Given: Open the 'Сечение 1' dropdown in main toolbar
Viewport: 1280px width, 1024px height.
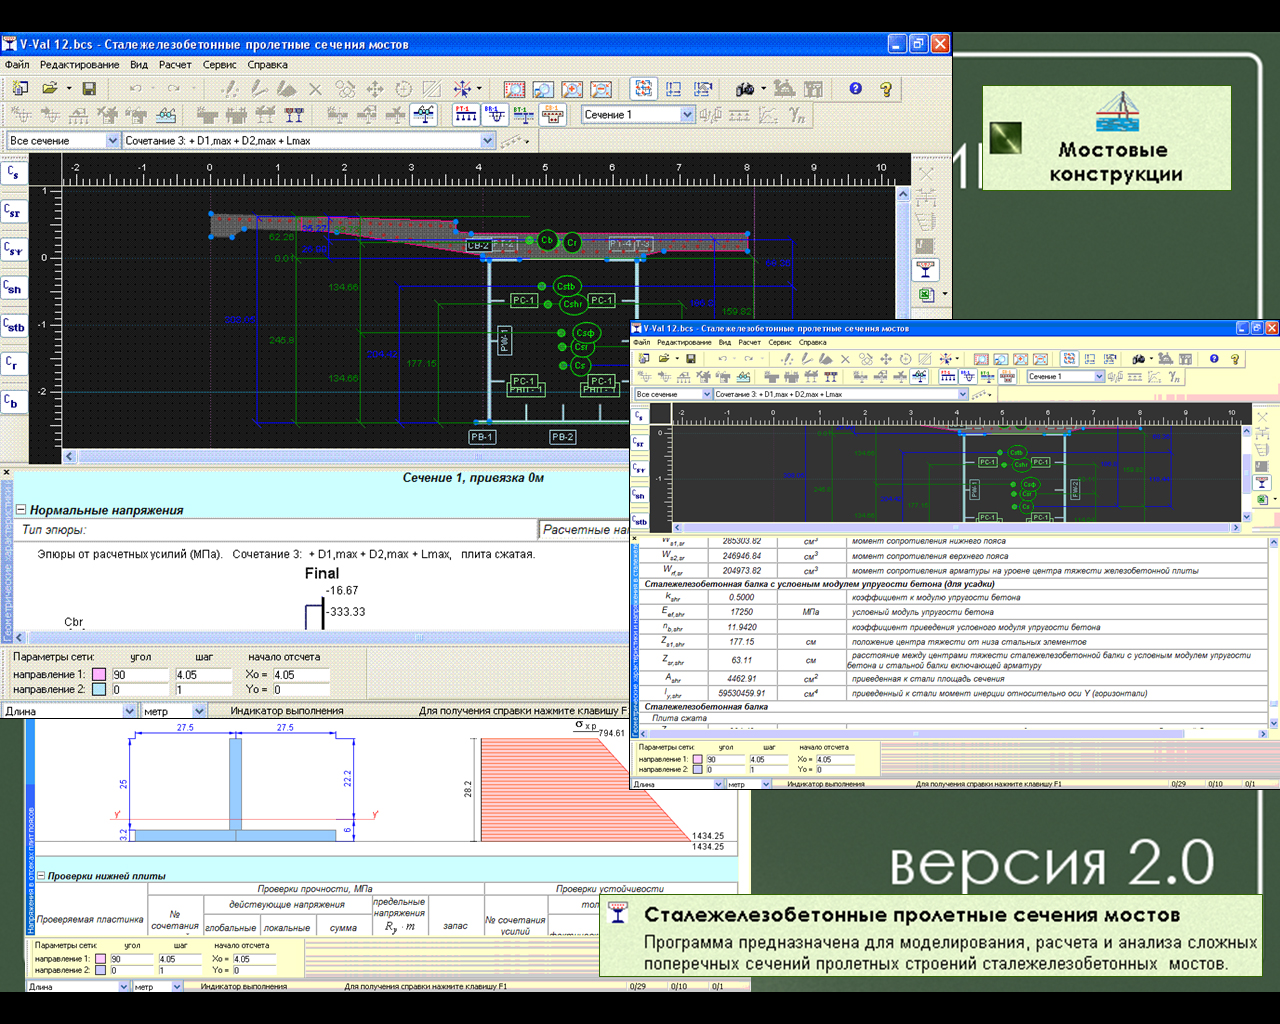Looking at the screenshot, I should [687, 115].
